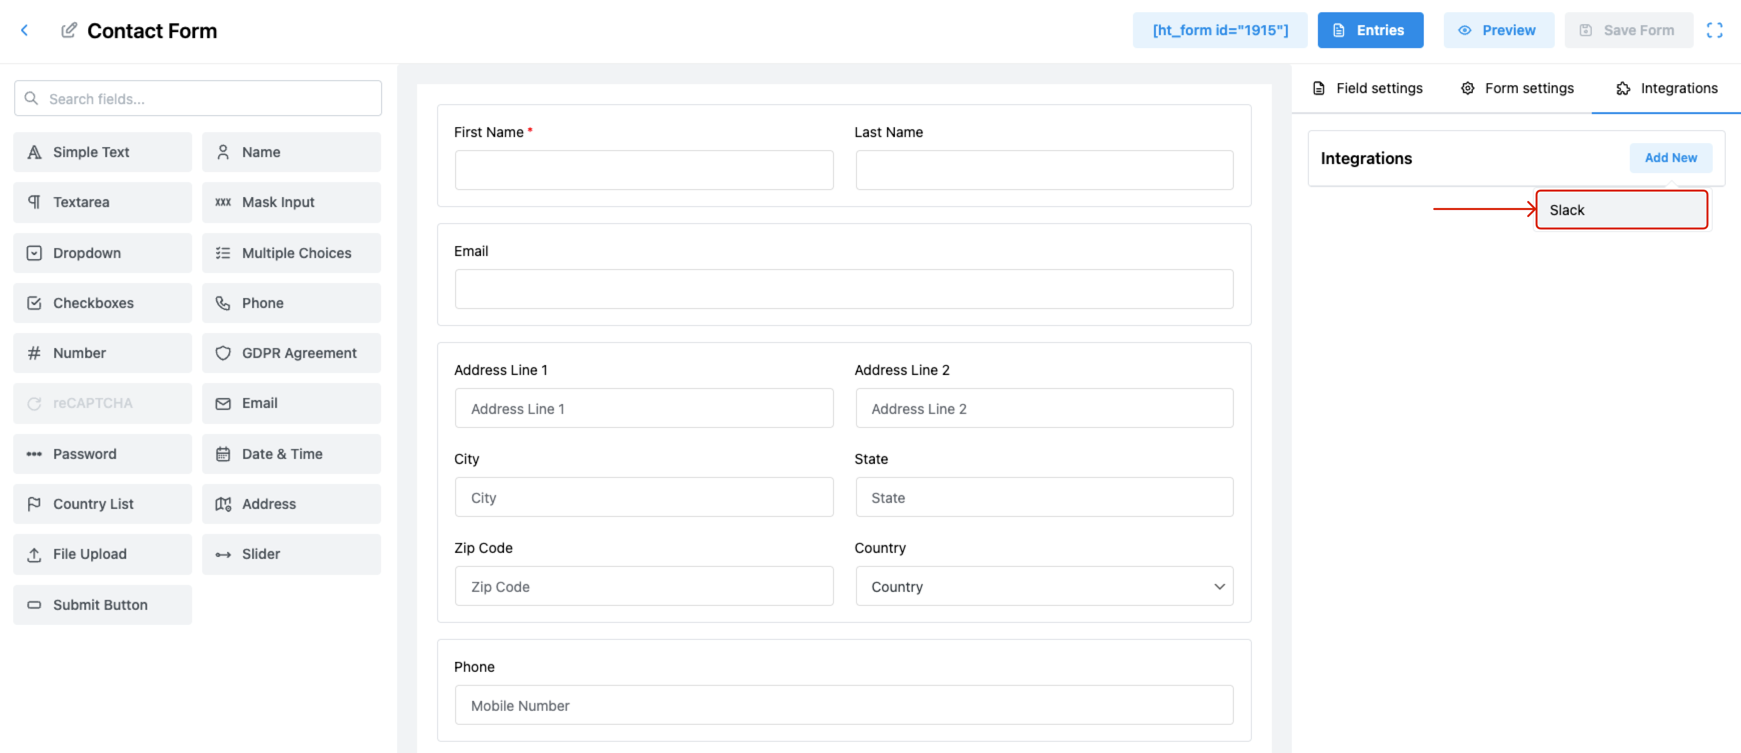Add an Address field from sidebar
Image resolution: width=1741 pixels, height=753 pixels.
coord(291,504)
